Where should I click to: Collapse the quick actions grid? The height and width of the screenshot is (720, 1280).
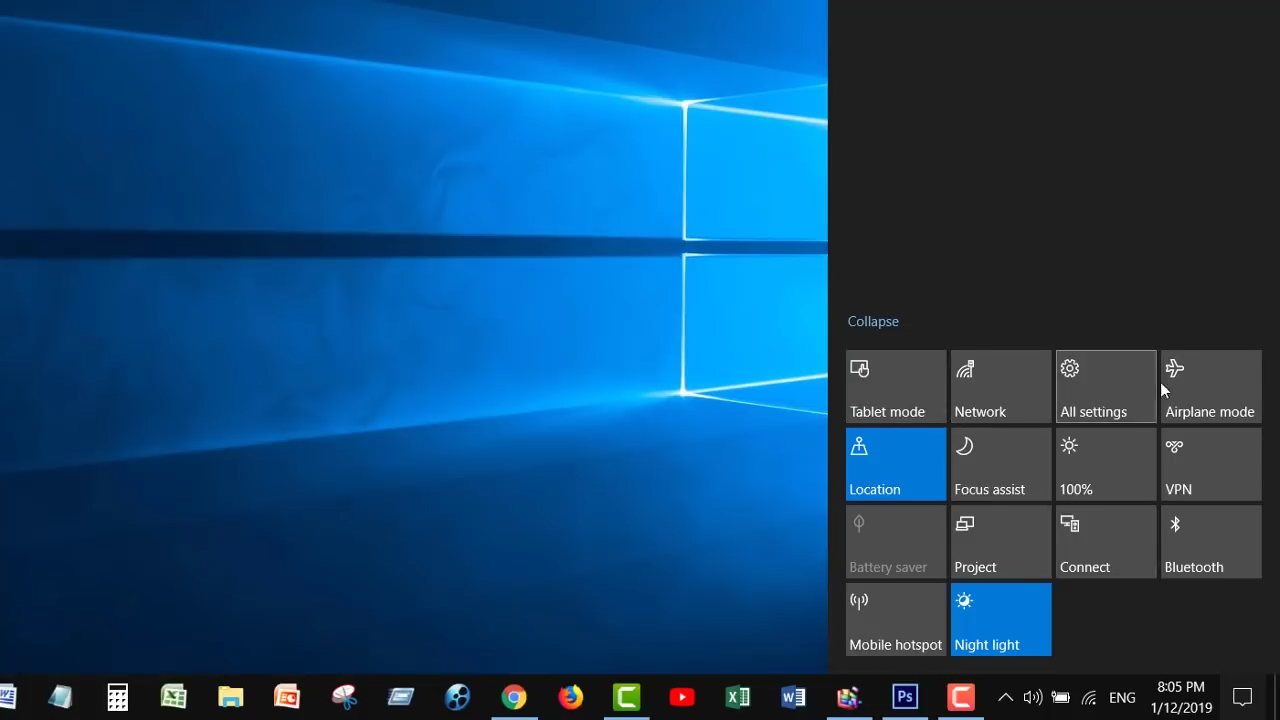point(873,321)
